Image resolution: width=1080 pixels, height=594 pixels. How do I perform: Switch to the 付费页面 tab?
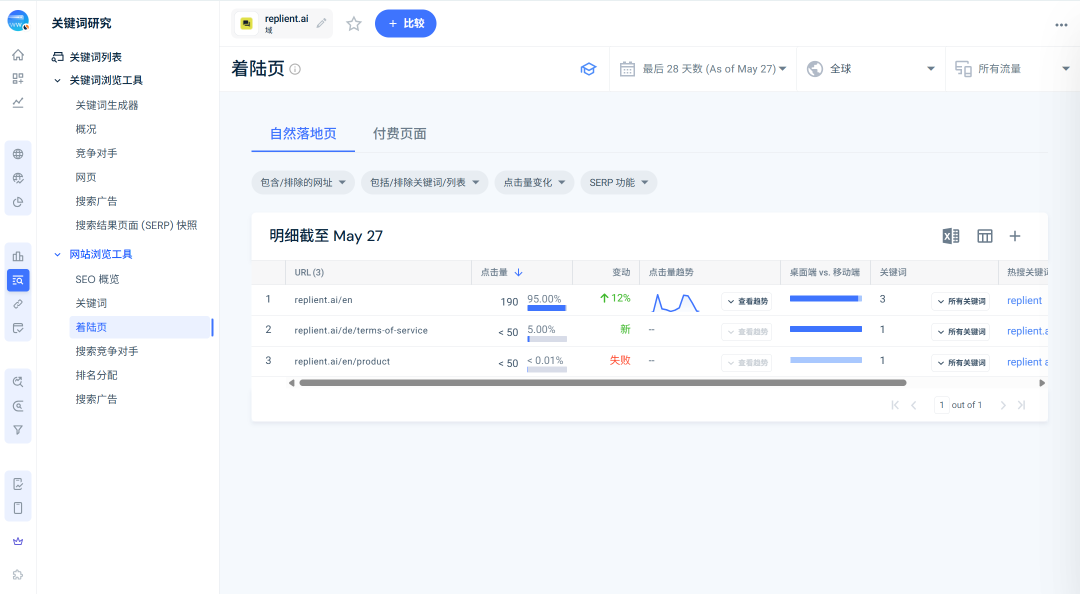click(399, 134)
